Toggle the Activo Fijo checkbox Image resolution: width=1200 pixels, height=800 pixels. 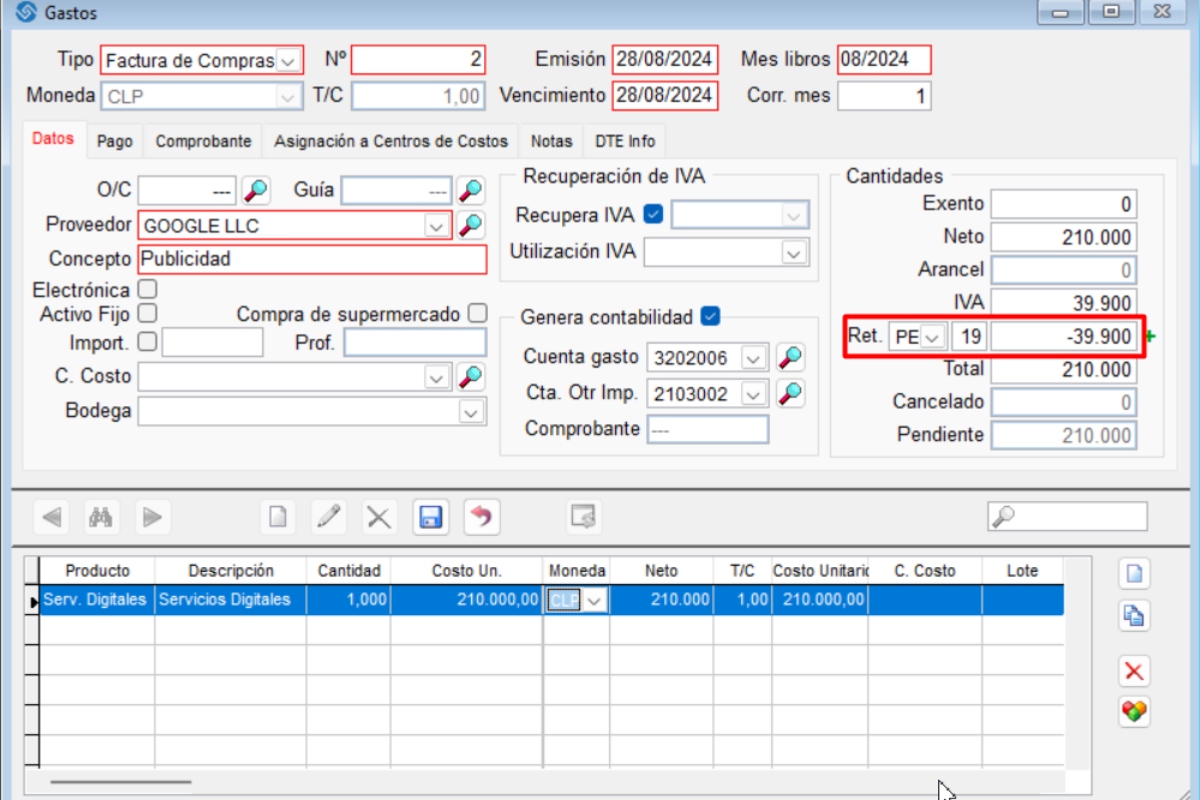pyautogui.click(x=147, y=313)
